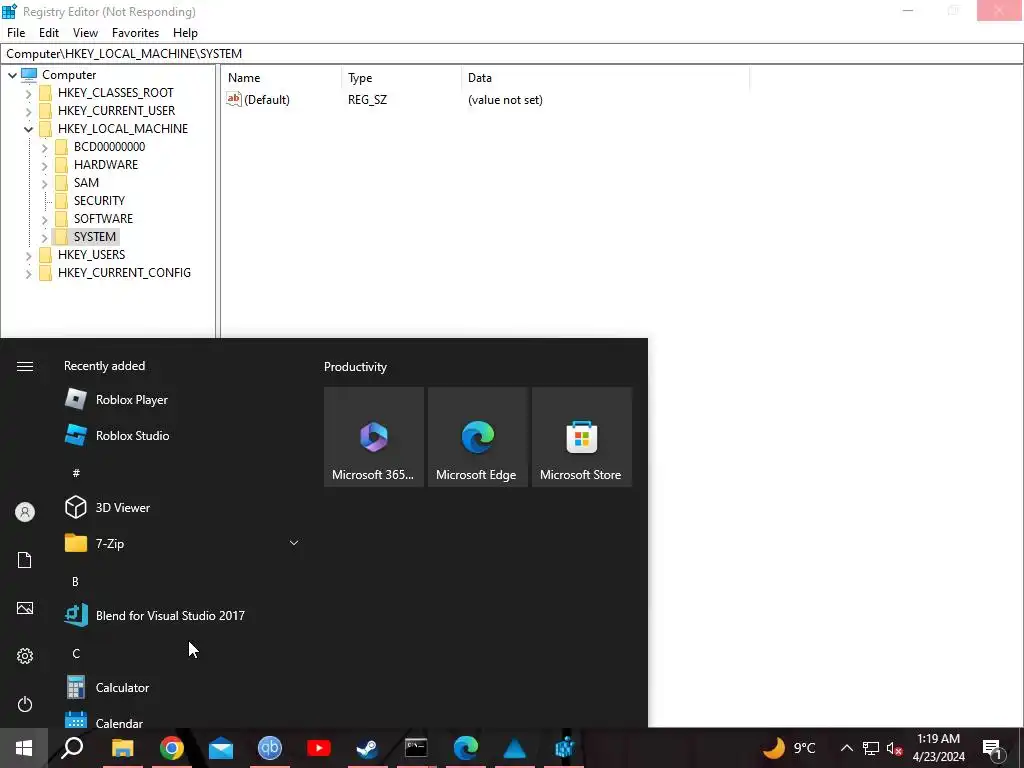Image resolution: width=1024 pixels, height=768 pixels.
Task: Open qBittorrent from the taskbar
Action: point(270,748)
